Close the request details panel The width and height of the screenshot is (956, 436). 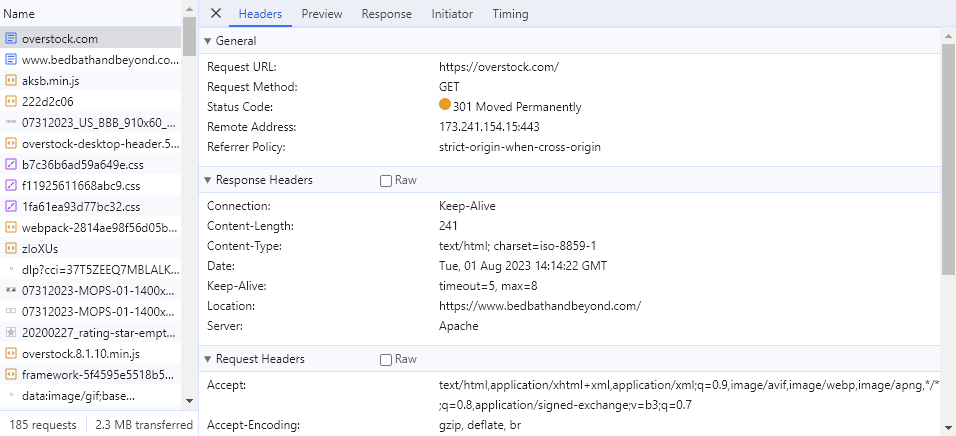tap(215, 13)
